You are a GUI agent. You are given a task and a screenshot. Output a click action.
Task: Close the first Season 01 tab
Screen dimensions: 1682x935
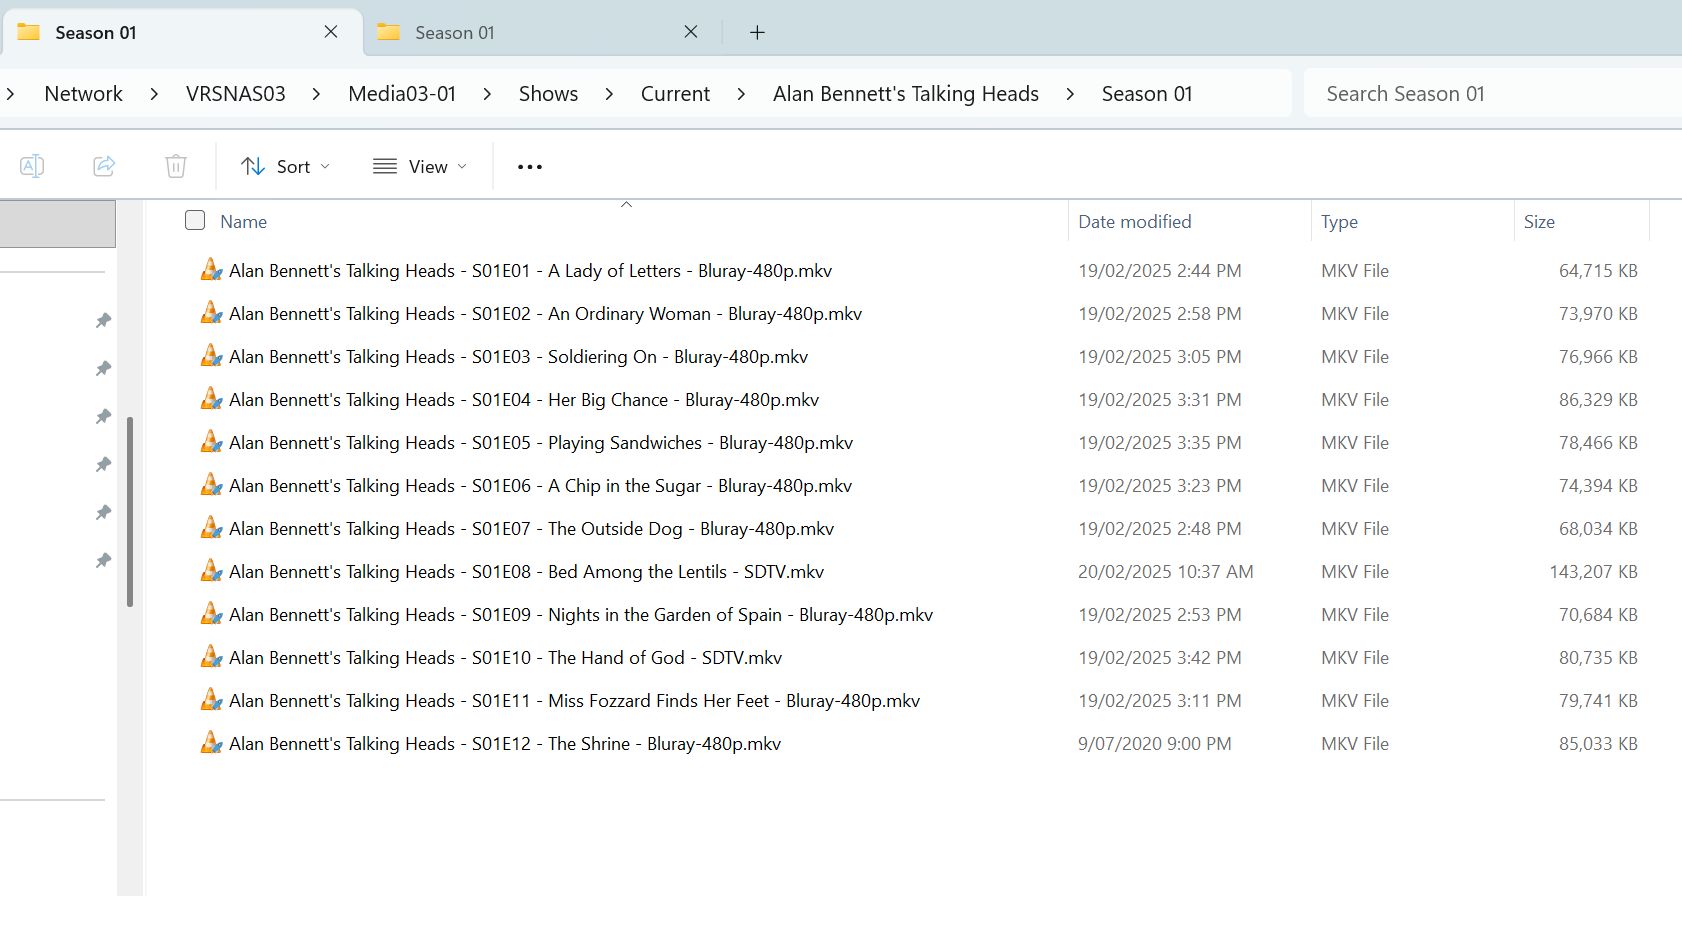coord(331,32)
